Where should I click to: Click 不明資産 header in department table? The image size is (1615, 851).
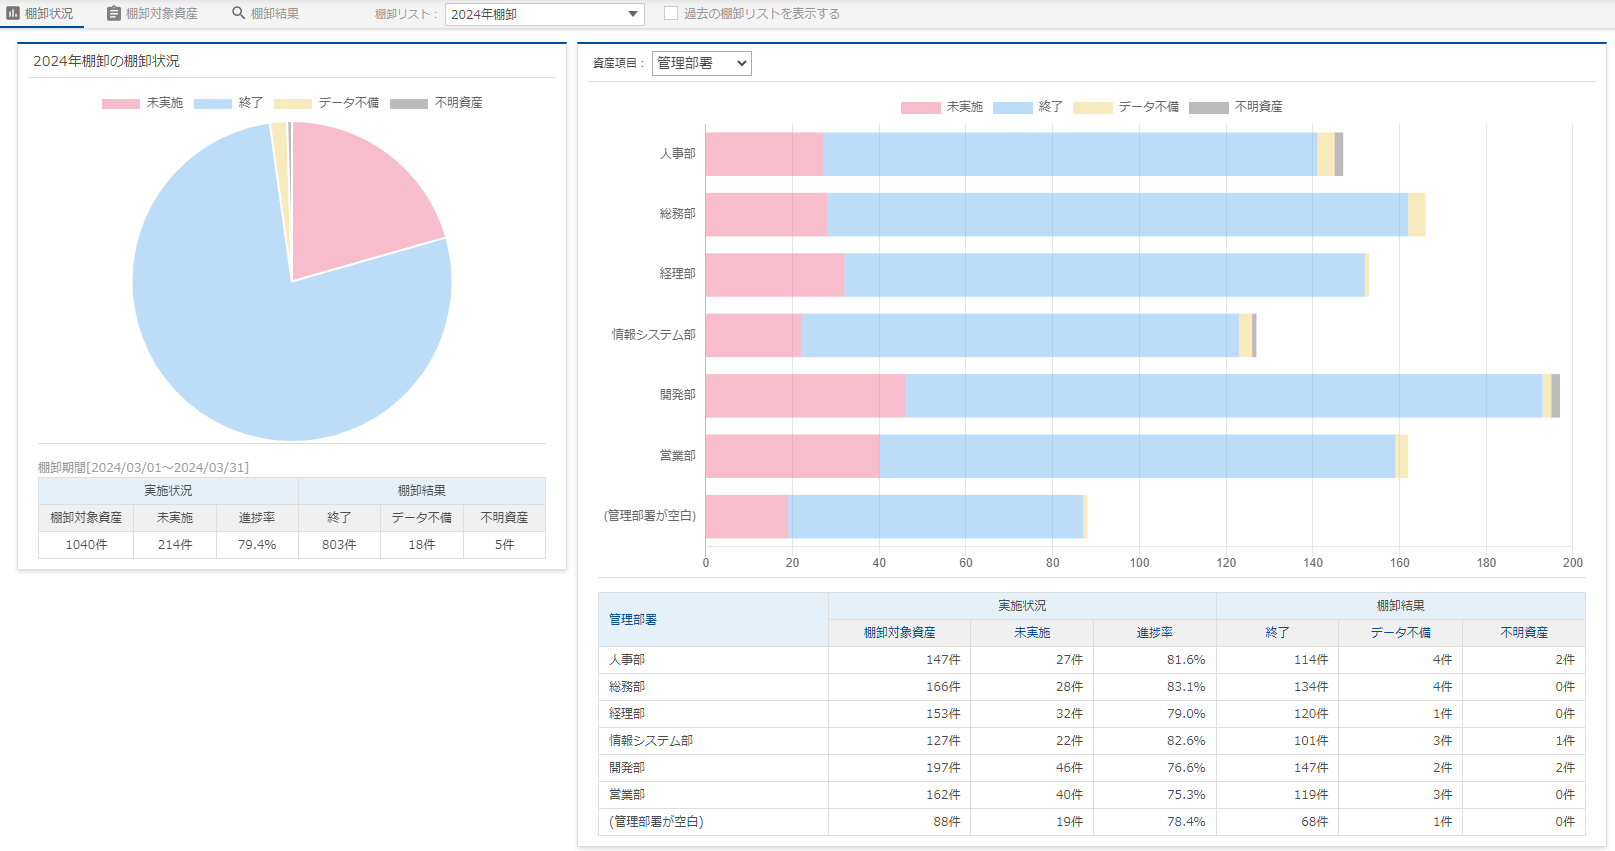tap(1523, 633)
